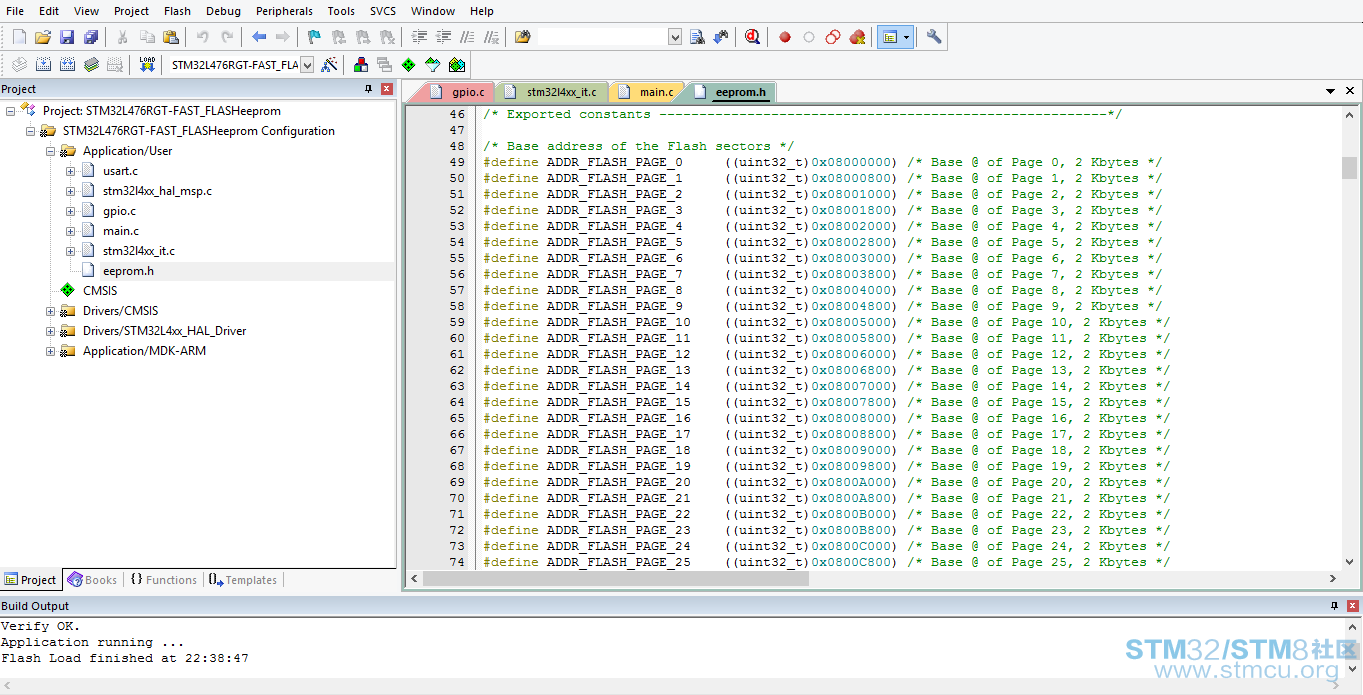Open the Pack Installer icon
This screenshot has width=1363, height=695.
[457, 64]
